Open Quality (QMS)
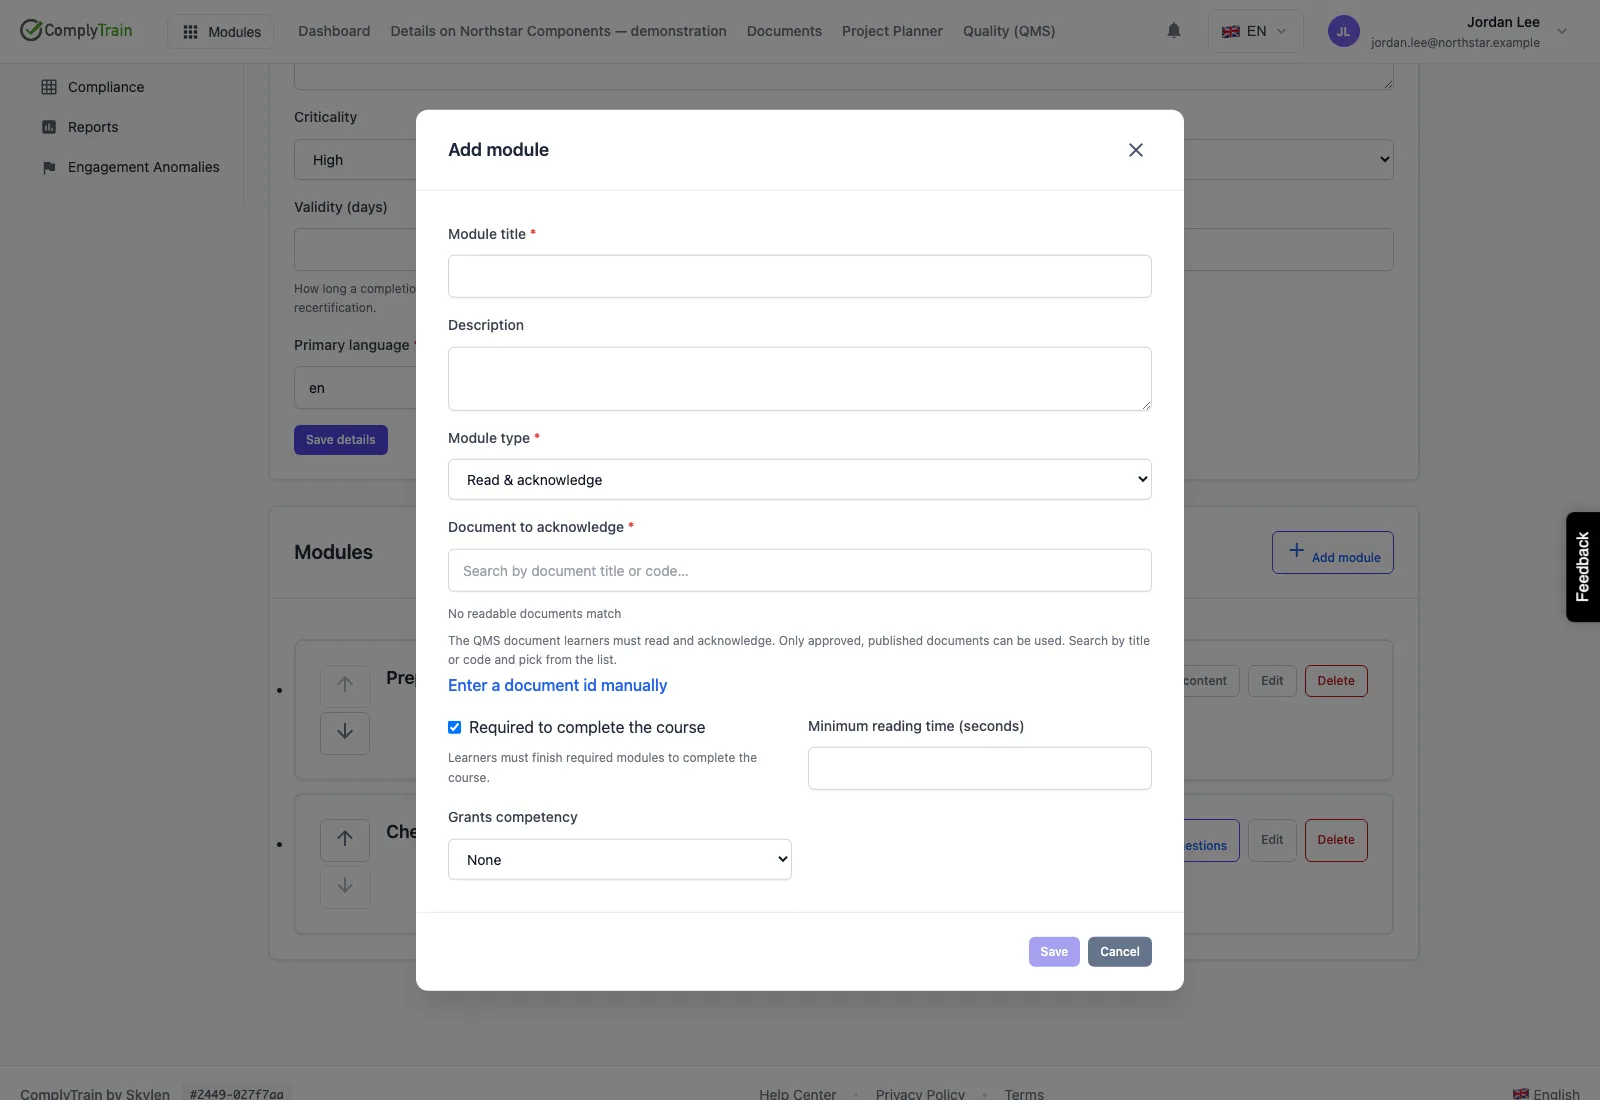Image resolution: width=1600 pixels, height=1100 pixels. tap(1009, 31)
